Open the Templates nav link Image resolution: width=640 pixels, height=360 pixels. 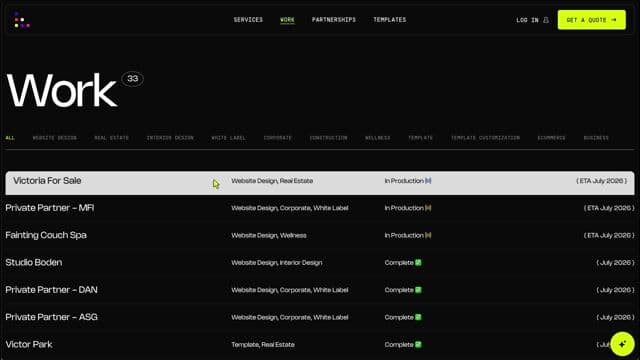(x=390, y=20)
